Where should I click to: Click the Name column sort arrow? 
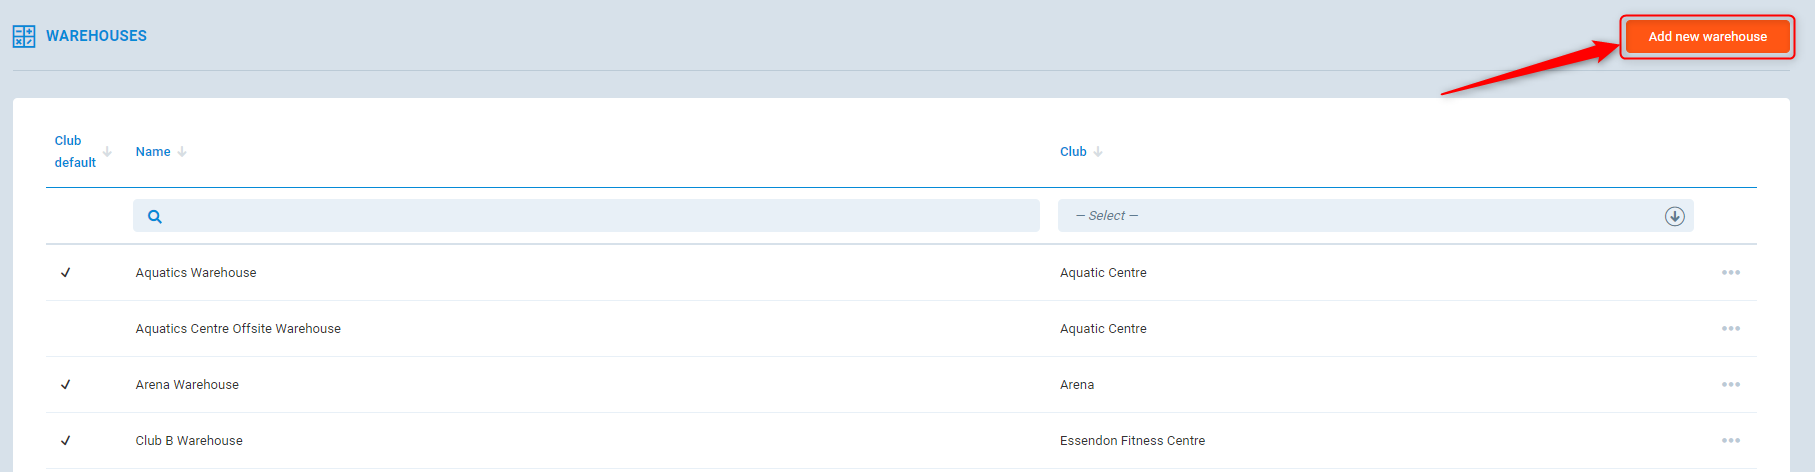pos(182,152)
